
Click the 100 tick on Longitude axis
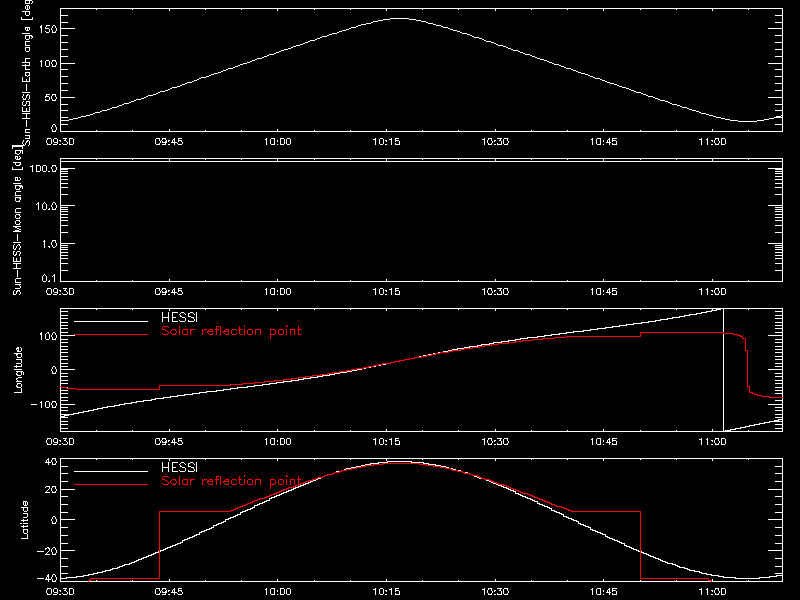coord(48,336)
